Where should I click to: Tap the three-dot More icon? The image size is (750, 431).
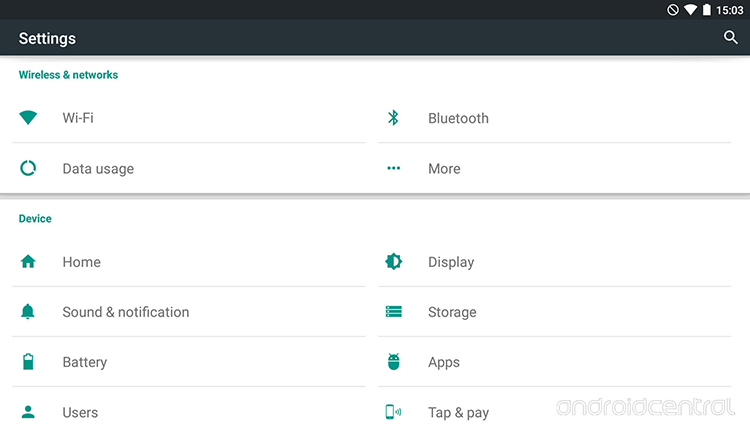[393, 168]
